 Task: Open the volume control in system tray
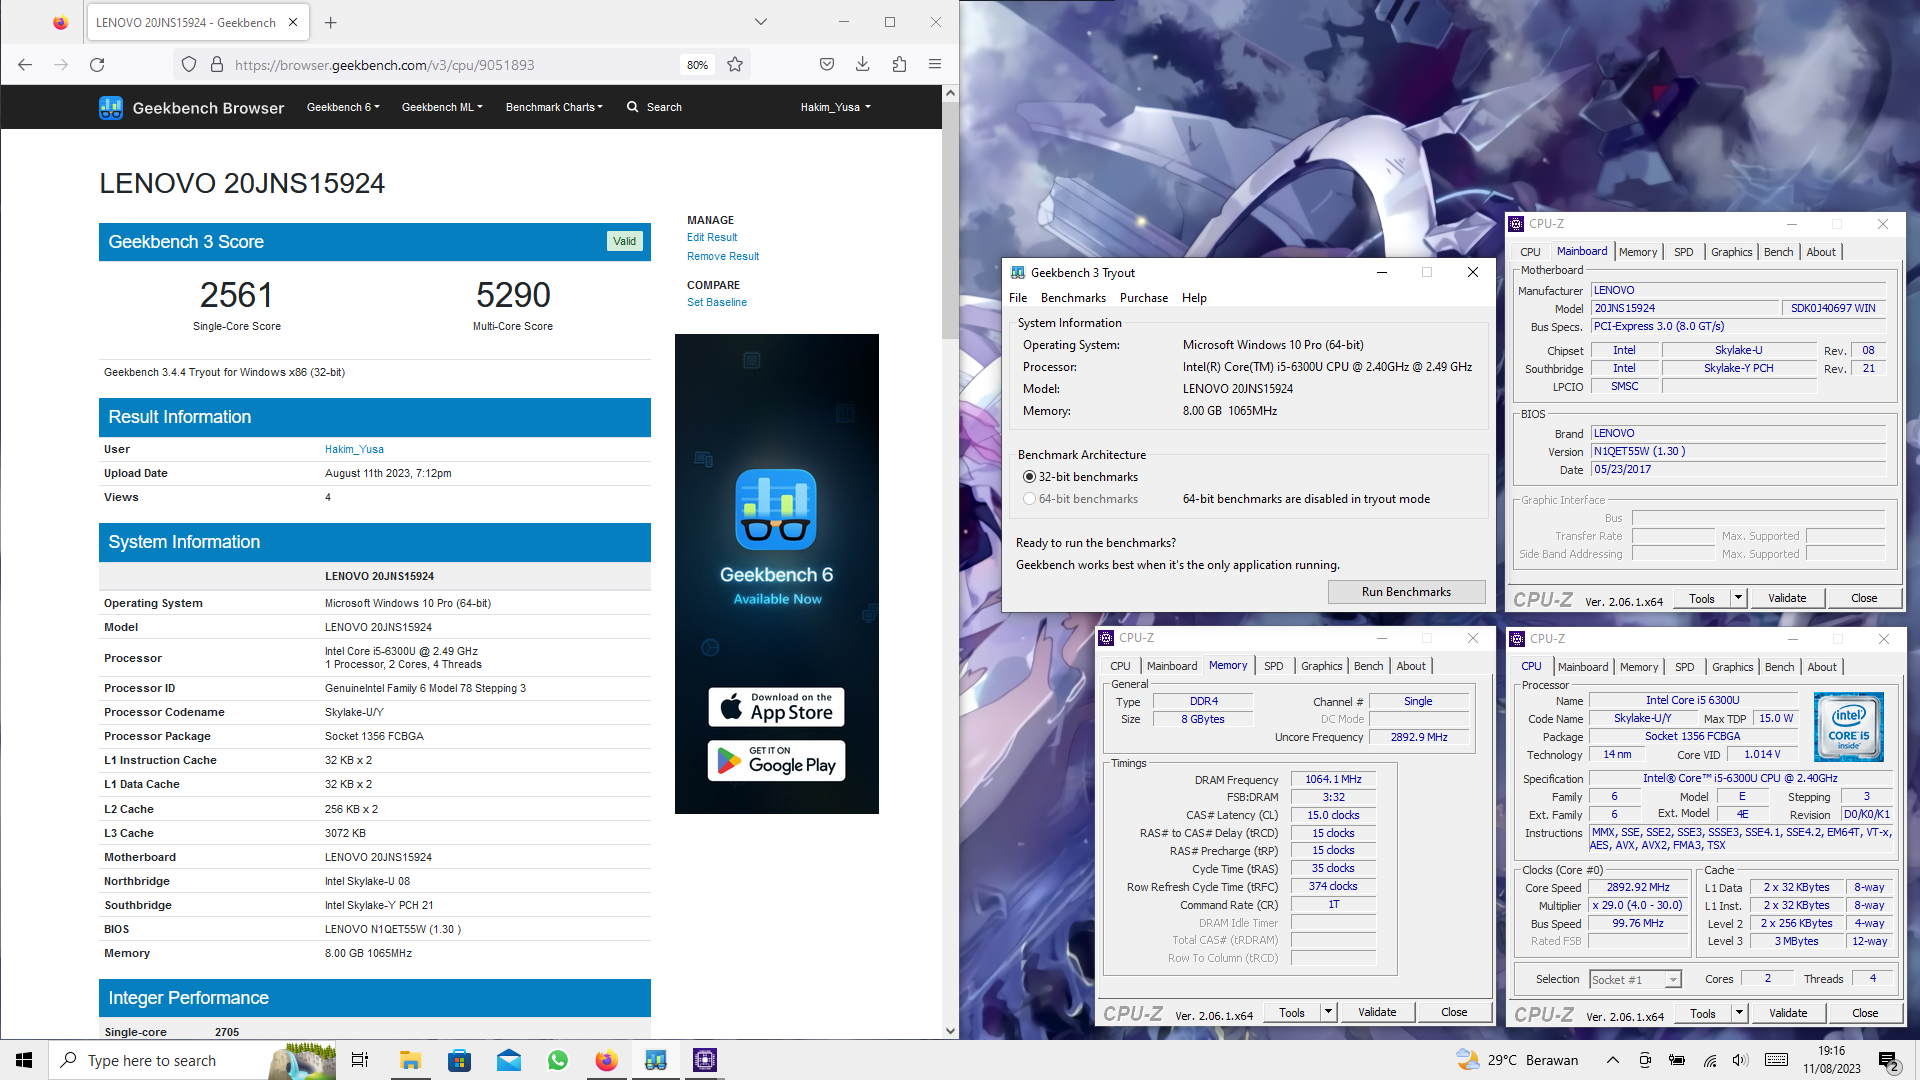click(1740, 1060)
